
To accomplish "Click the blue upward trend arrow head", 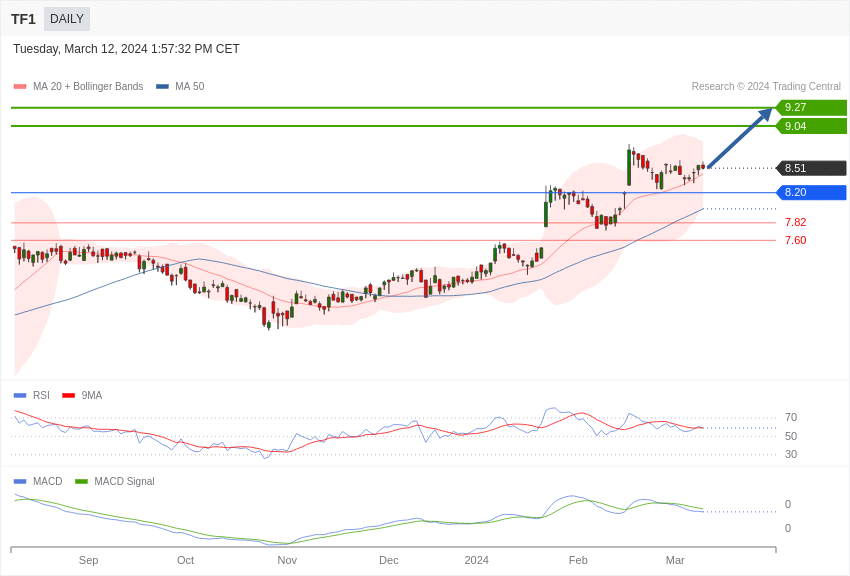I will coord(765,115).
